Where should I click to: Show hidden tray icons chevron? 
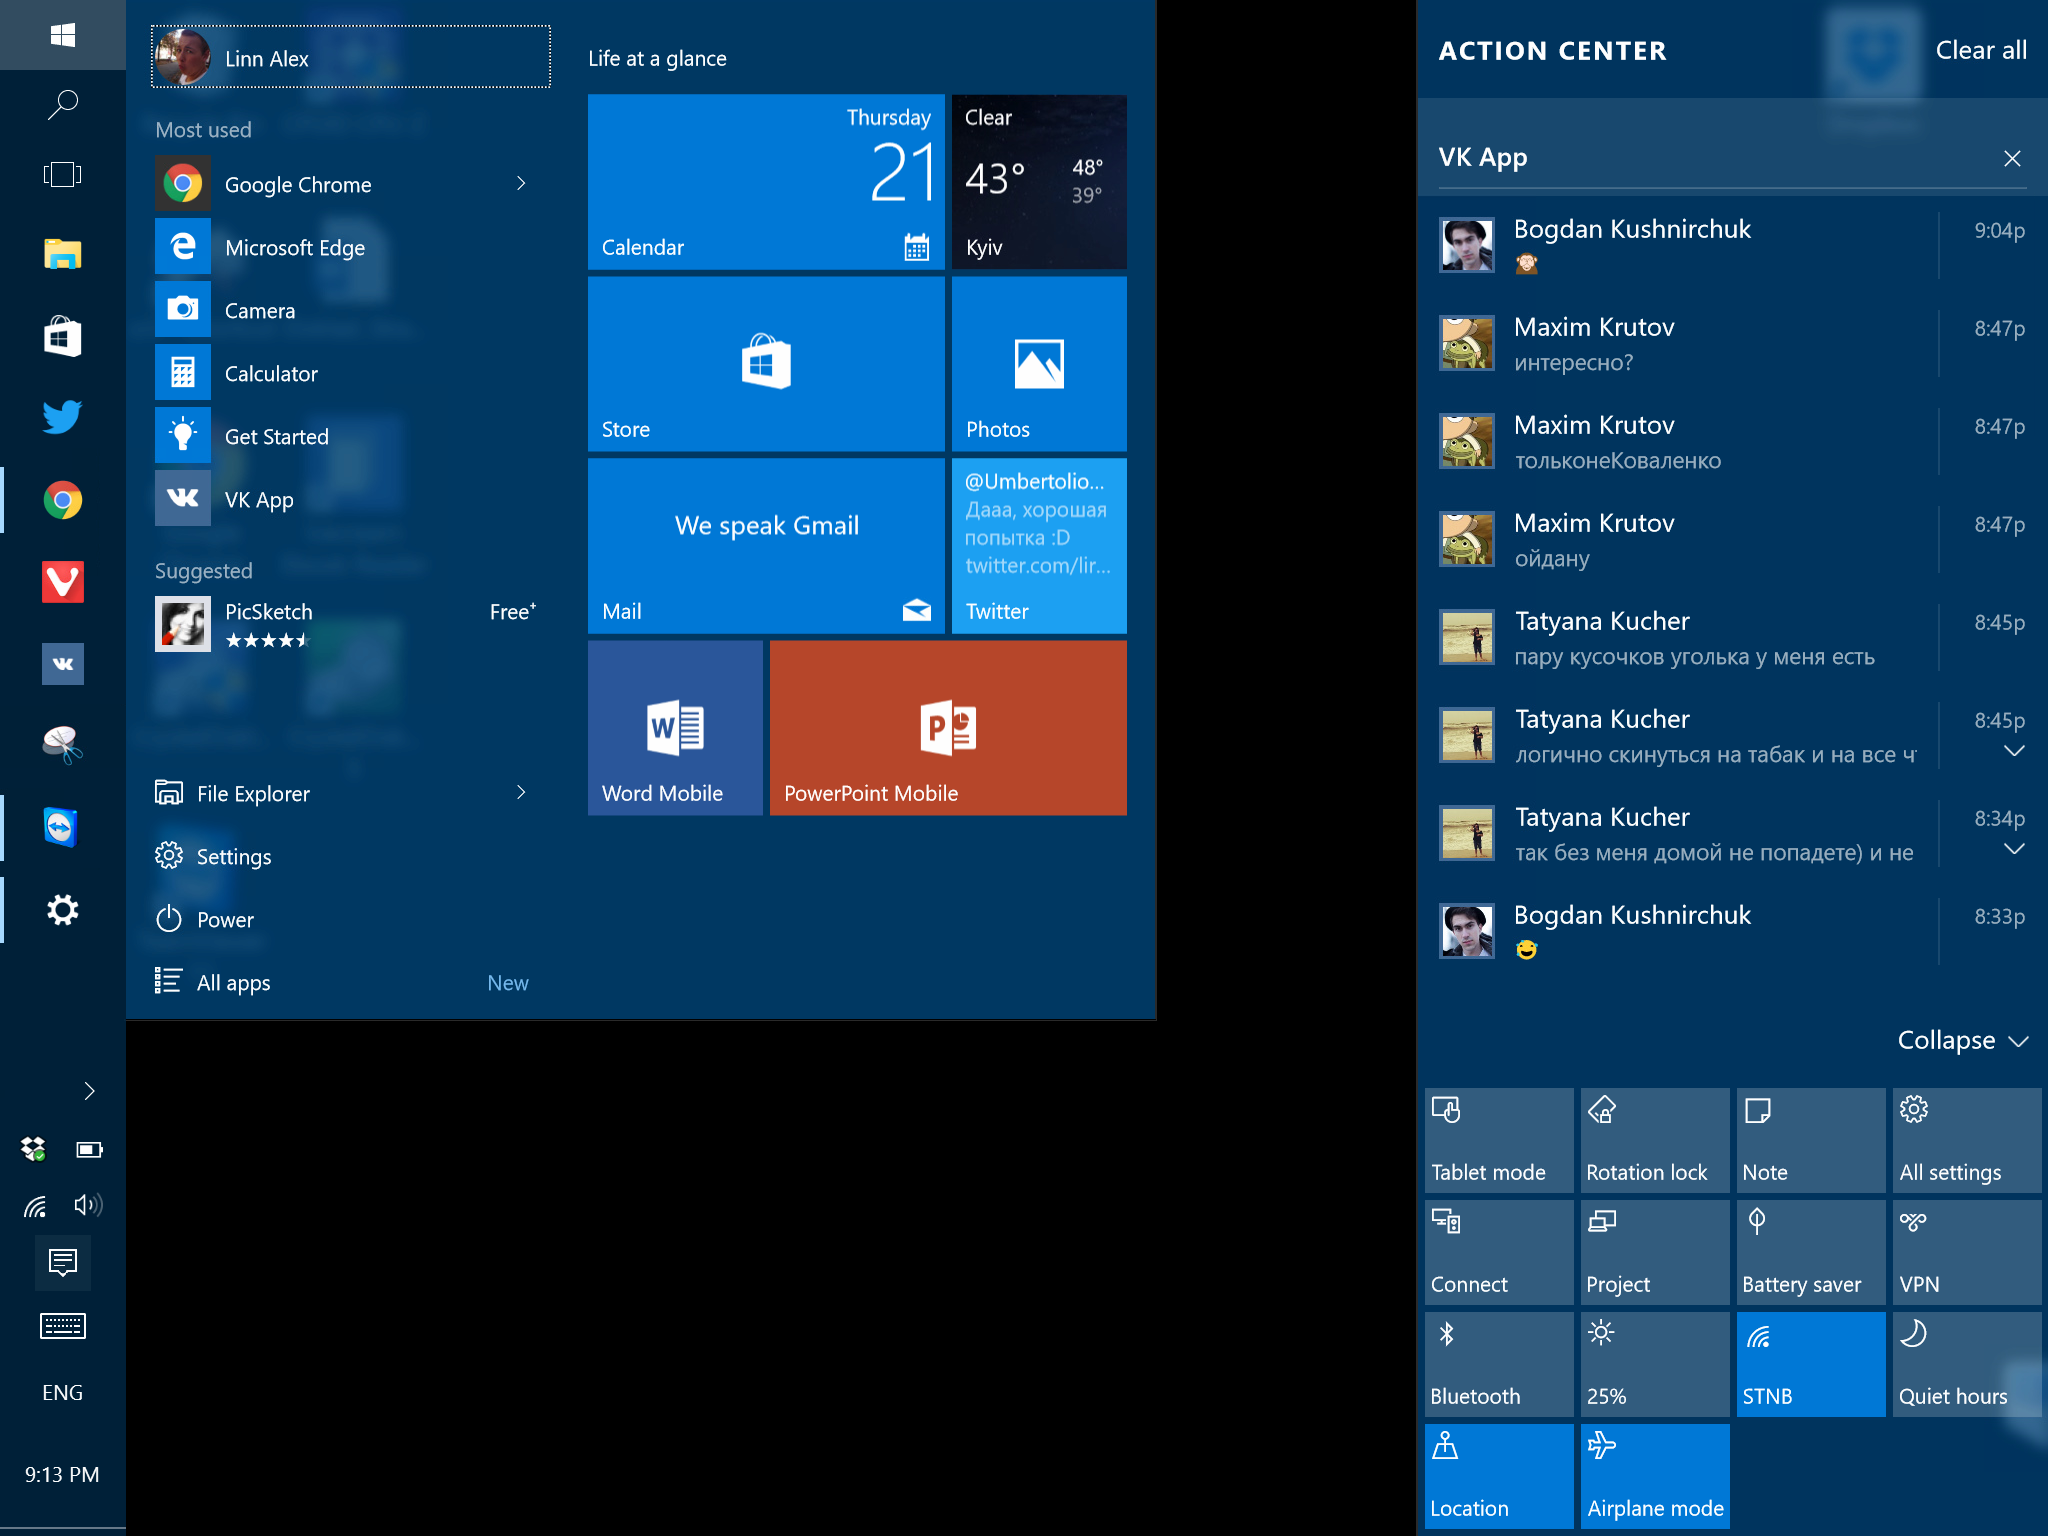pos(89,1090)
